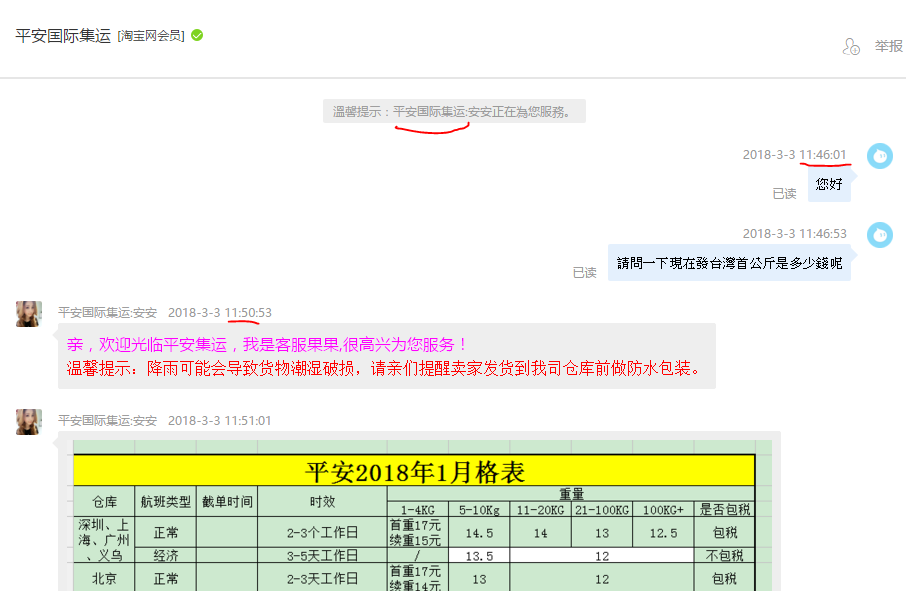Click the 13.5 price cell
906x591 pixels.
[479, 555]
